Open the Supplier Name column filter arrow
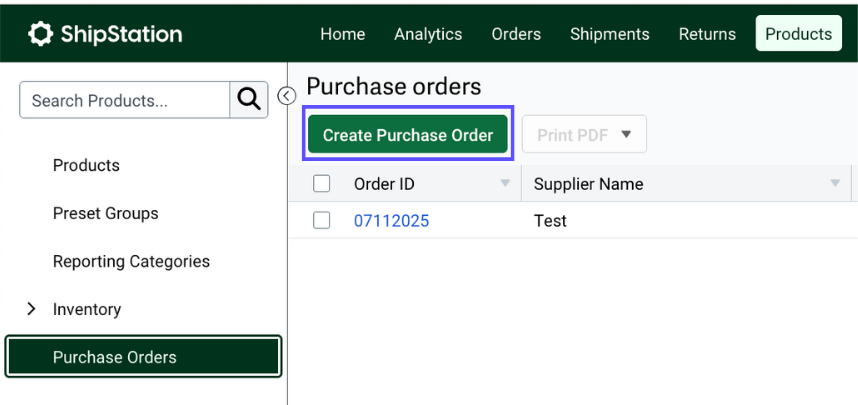This screenshot has height=405, width=858. 835,183
